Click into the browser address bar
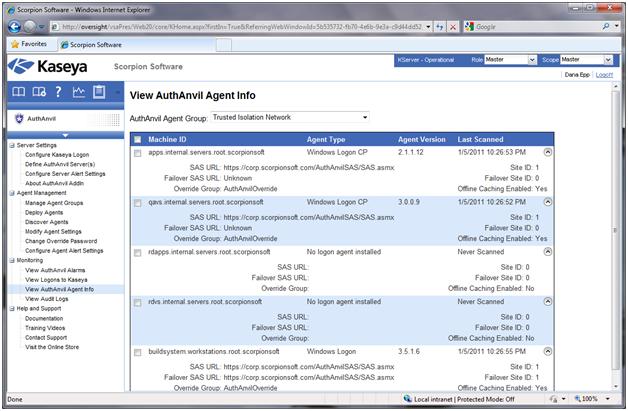Image resolution: width=628 pixels, height=411 pixels. (x=242, y=27)
